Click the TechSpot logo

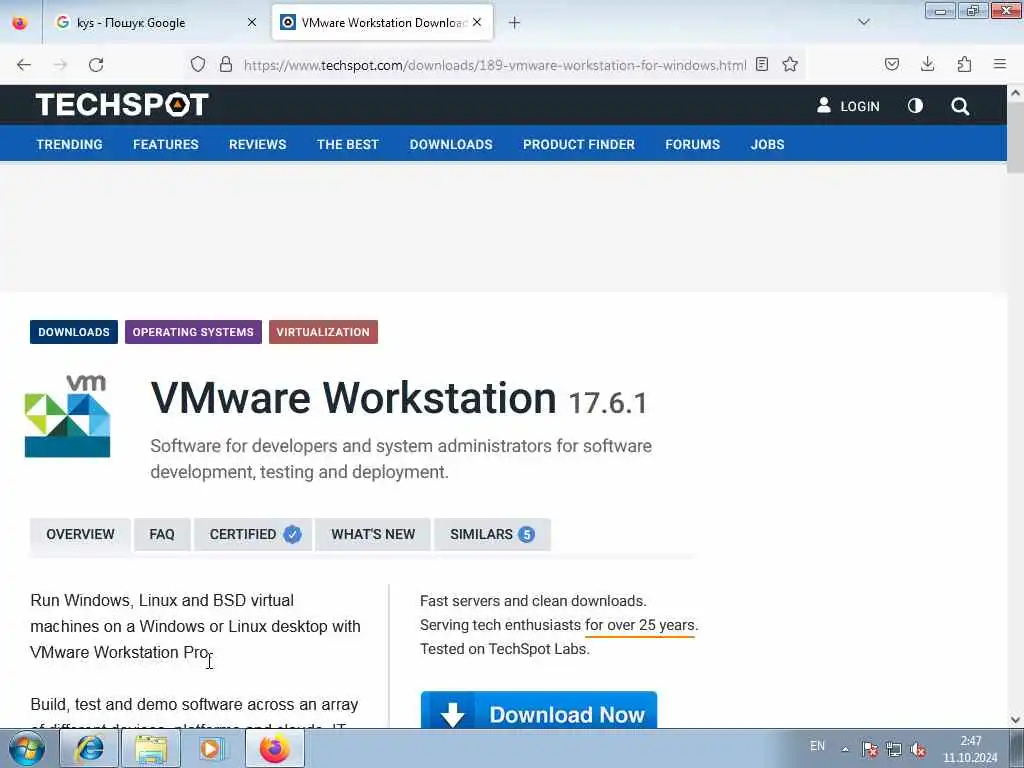pos(122,104)
